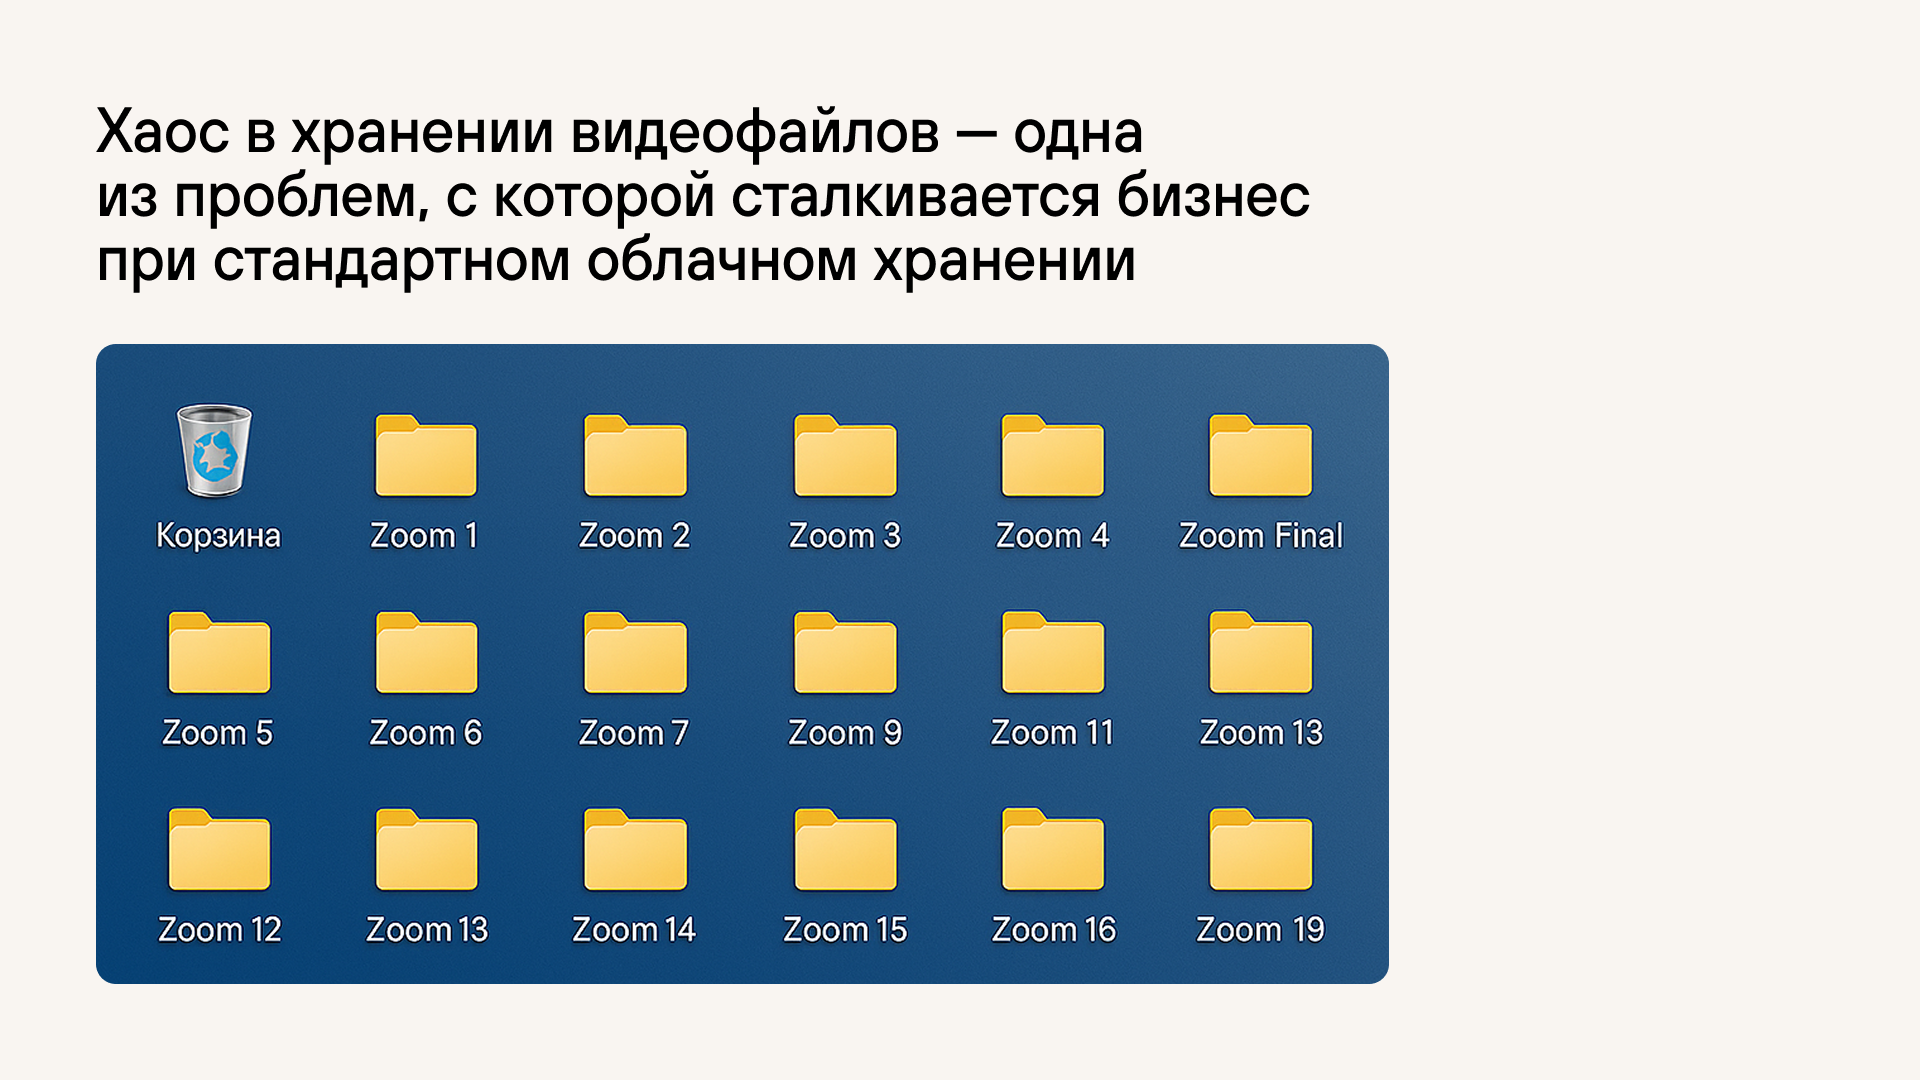
Task: Open the Zoom 3 folder
Action: pyautogui.click(x=845, y=457)
